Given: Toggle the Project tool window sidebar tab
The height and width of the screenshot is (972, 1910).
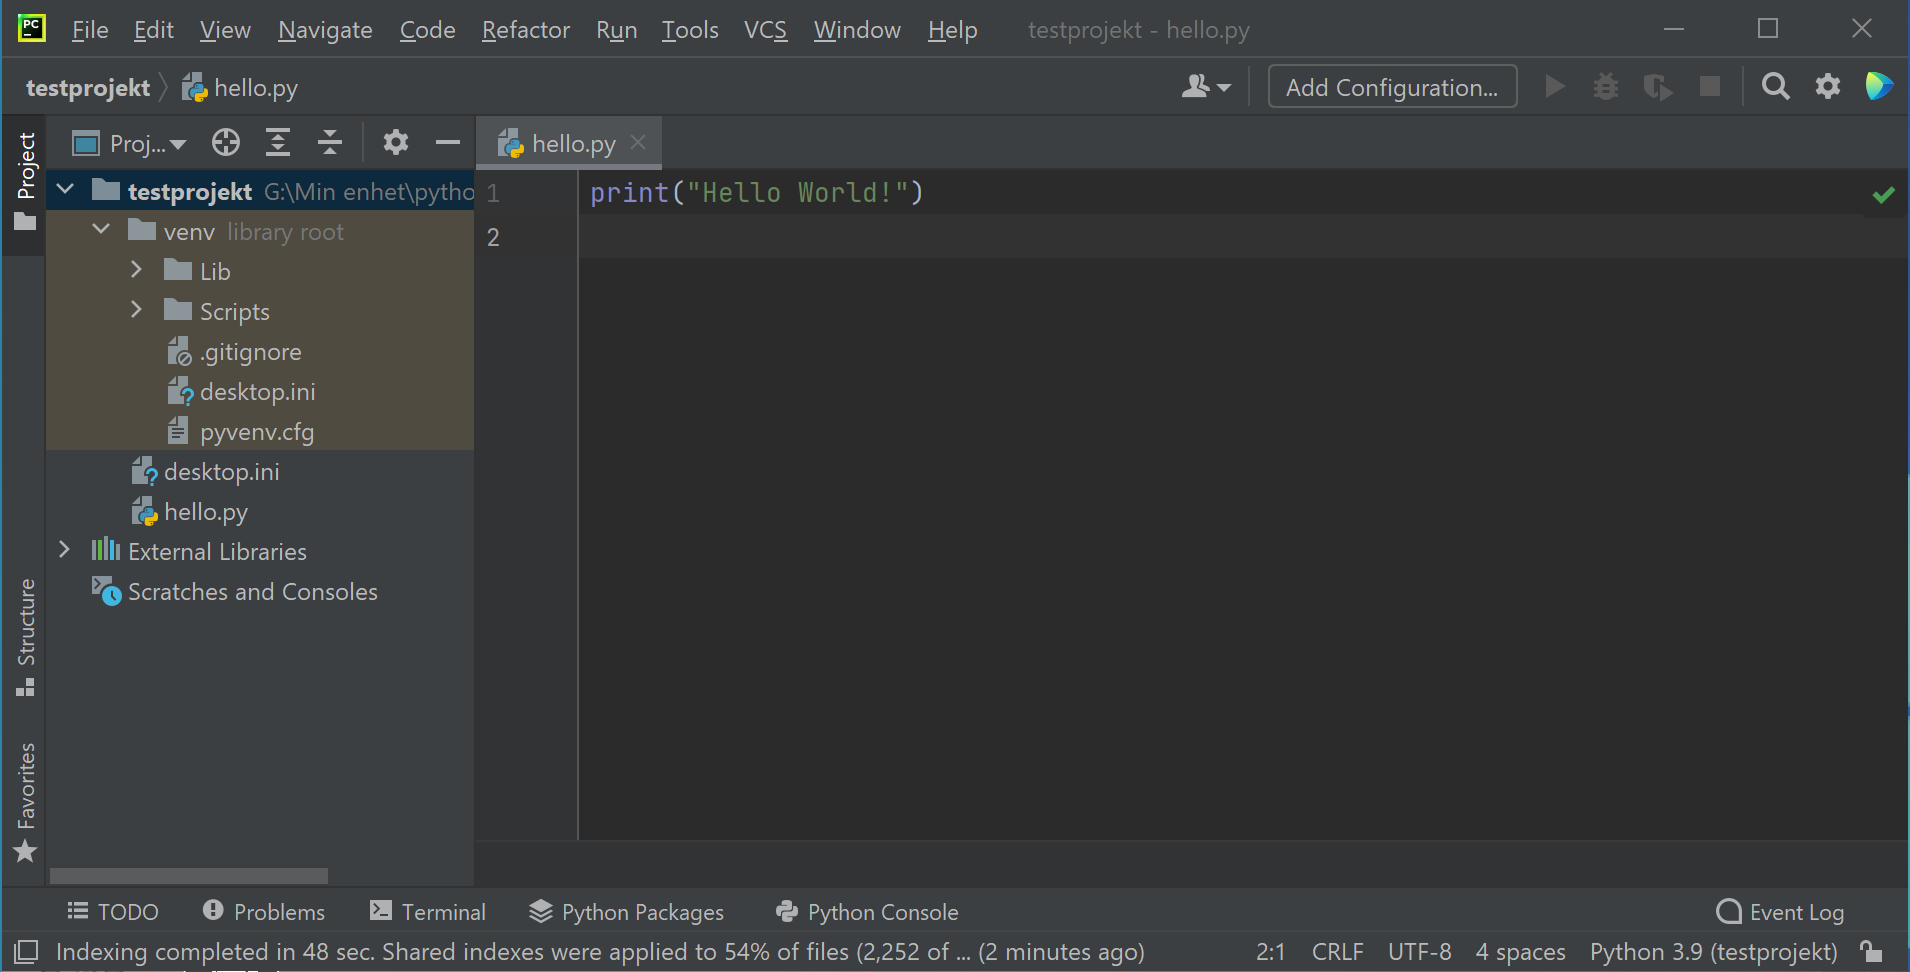Looking at the screenshot, I should 25,180.
